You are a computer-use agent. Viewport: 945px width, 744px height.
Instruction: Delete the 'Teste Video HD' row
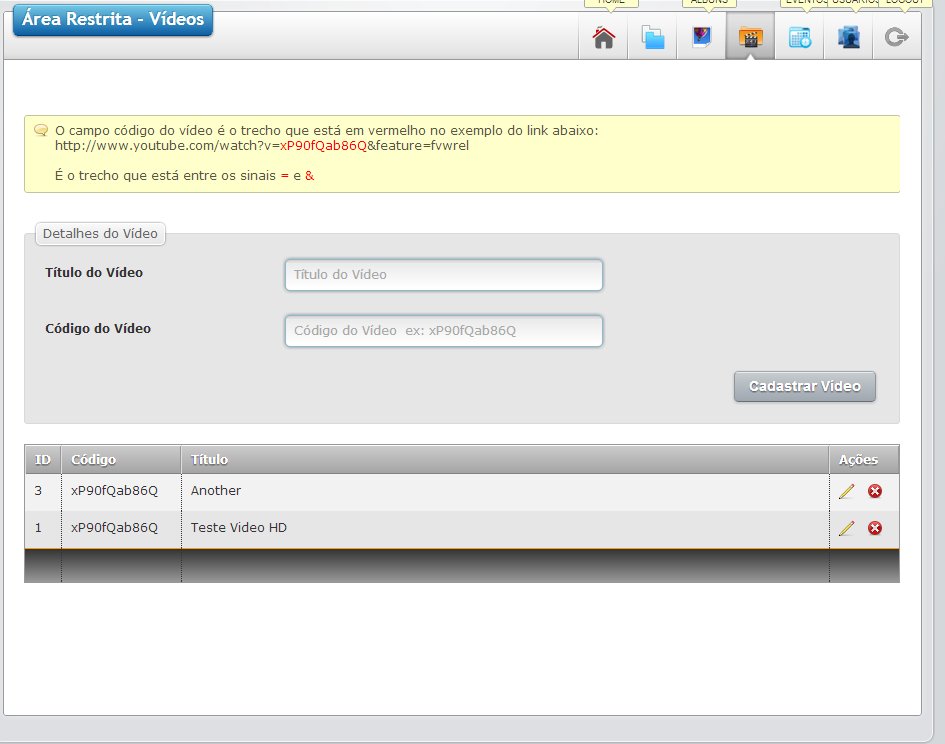(x=874, y=528)
